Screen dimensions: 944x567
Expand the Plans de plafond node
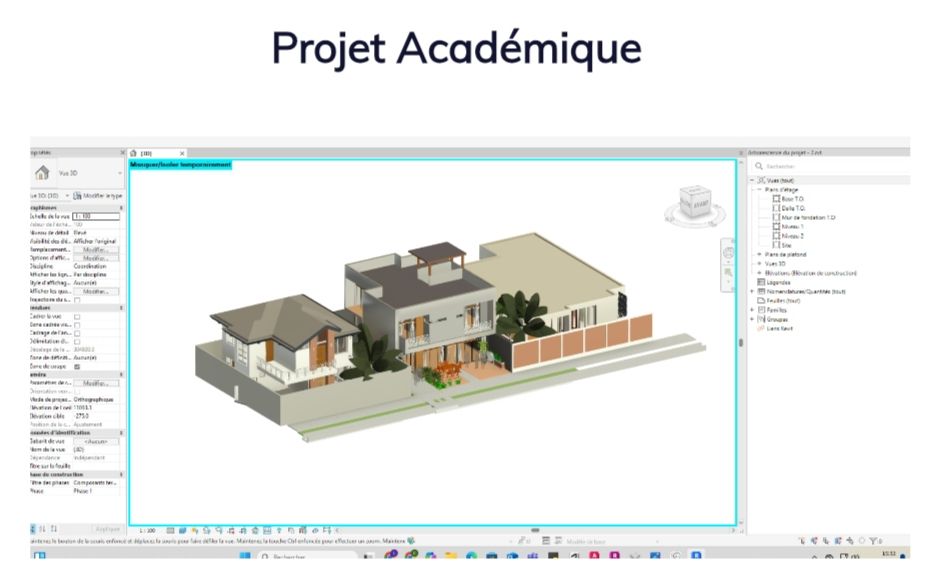pos(759,255)
